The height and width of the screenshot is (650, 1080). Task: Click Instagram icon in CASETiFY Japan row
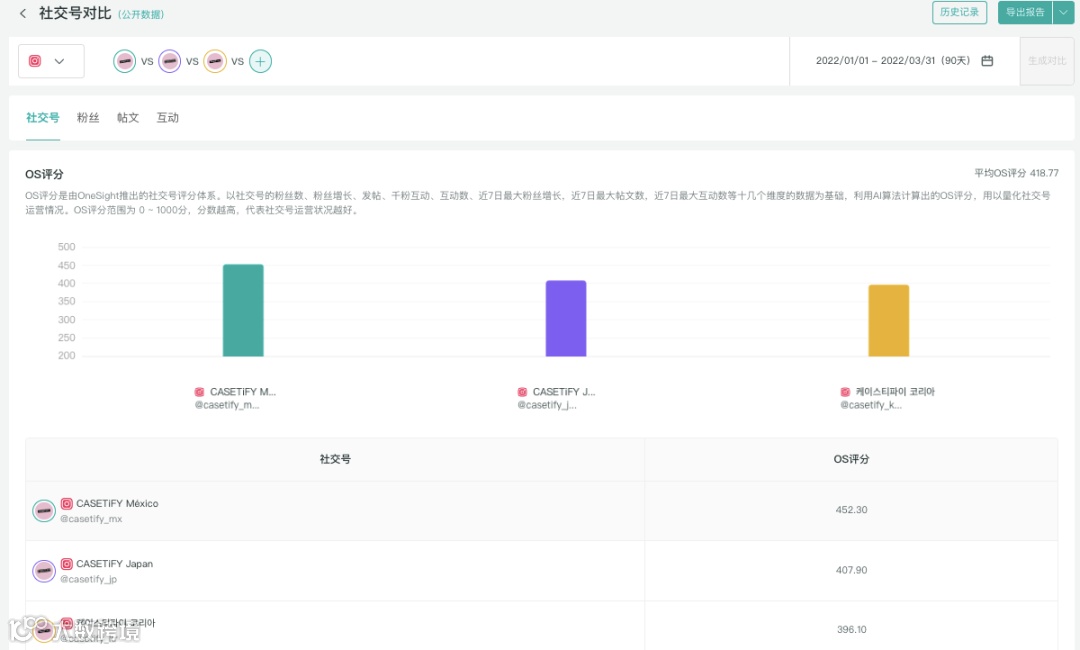click(67, 564)
